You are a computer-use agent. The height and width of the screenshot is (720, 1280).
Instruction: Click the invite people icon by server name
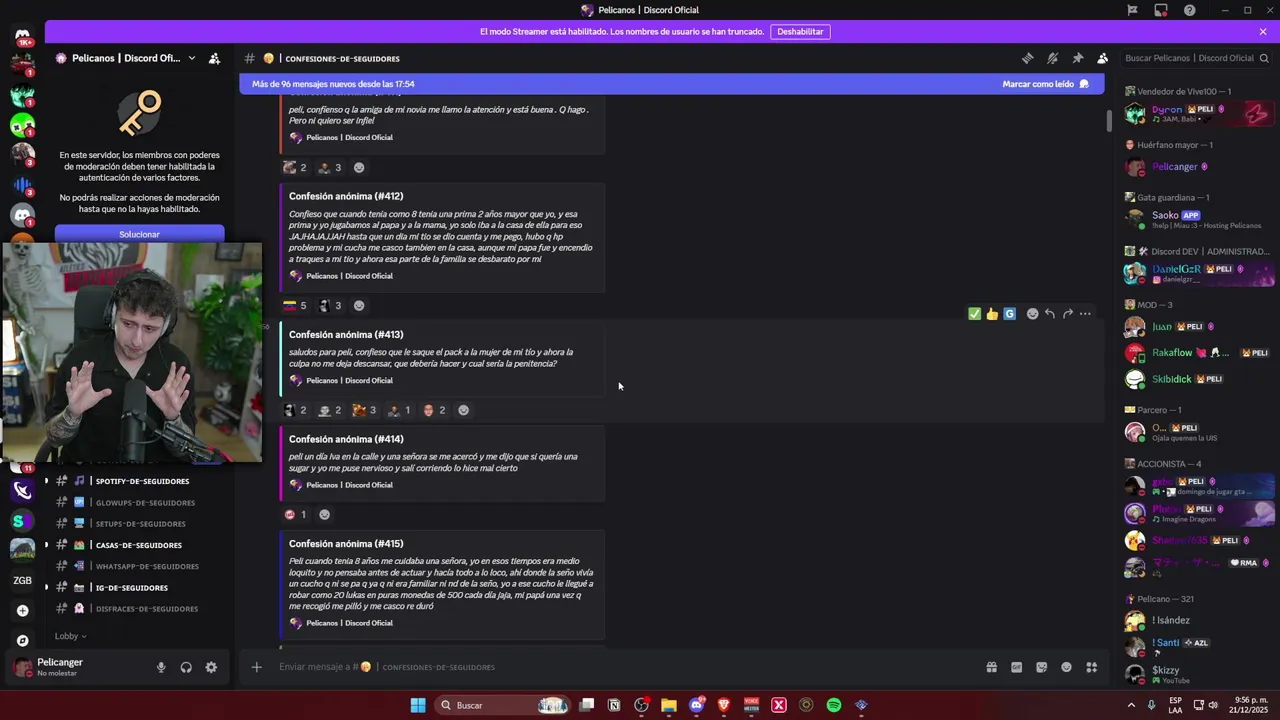click(214, 58)
